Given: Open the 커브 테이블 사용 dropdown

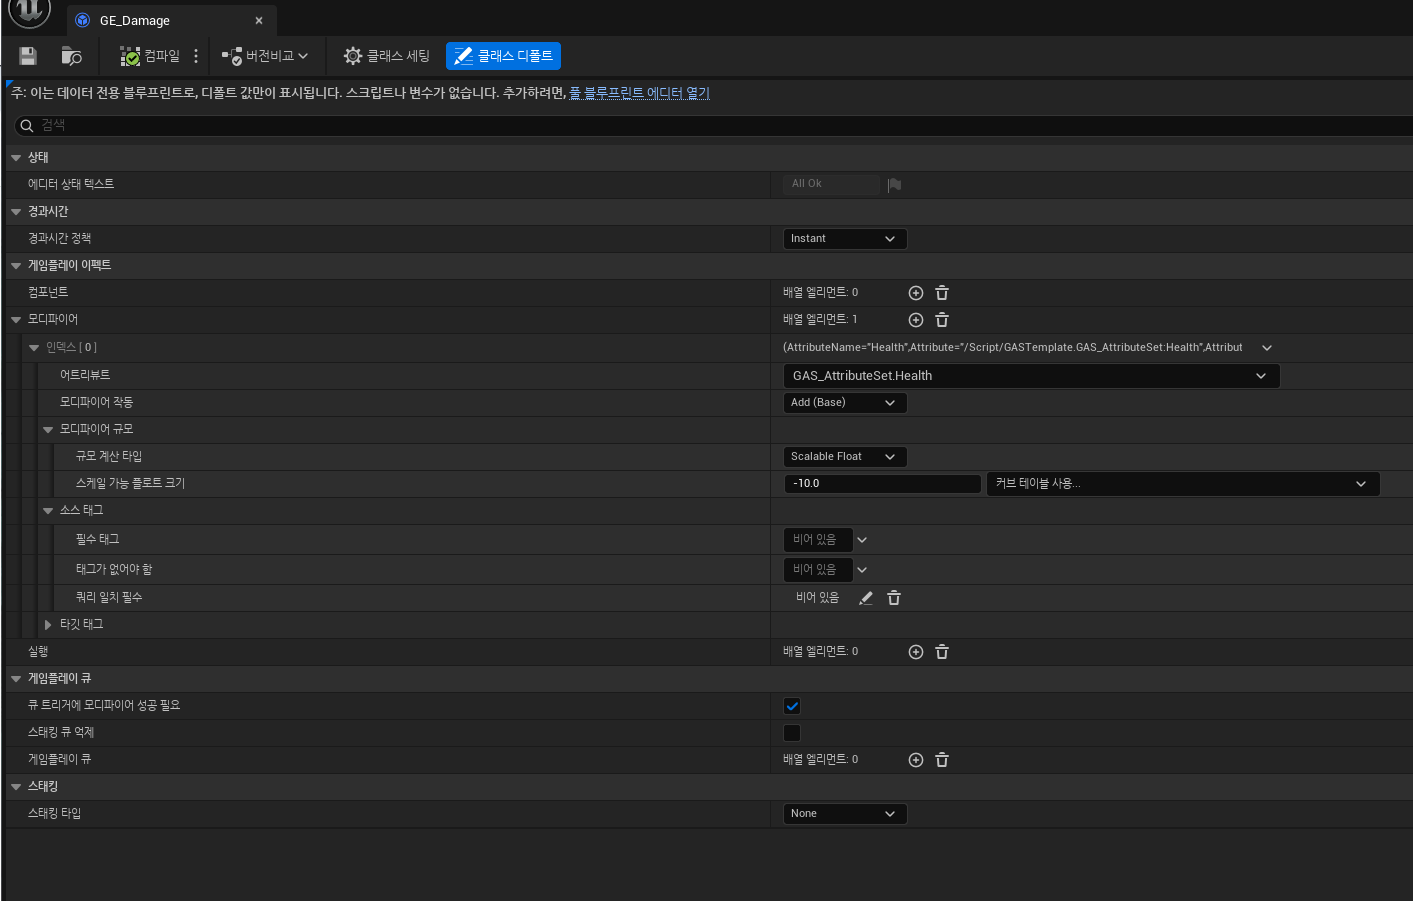Looking at the screenshot, I should [1183, 484].
